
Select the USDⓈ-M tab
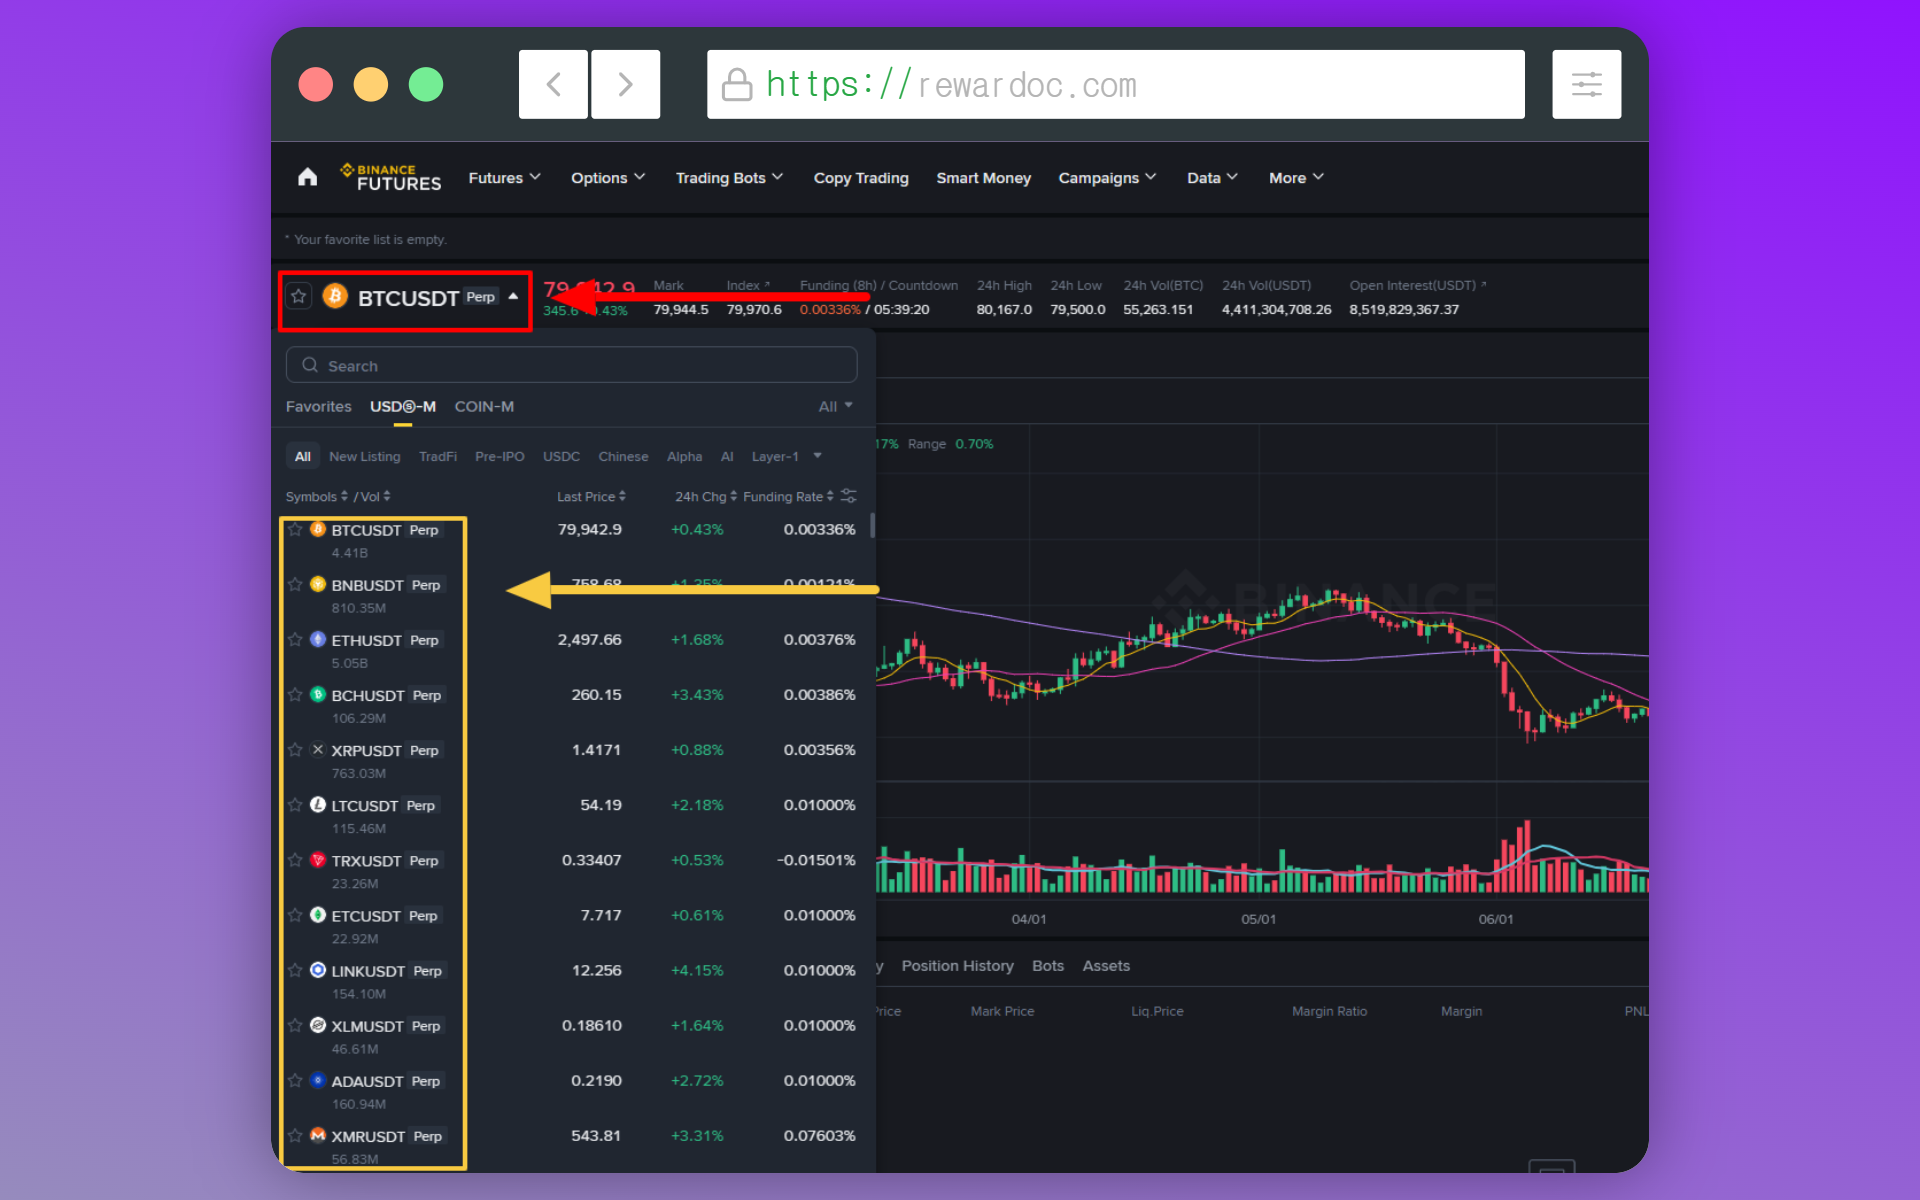tap(403, 406)
